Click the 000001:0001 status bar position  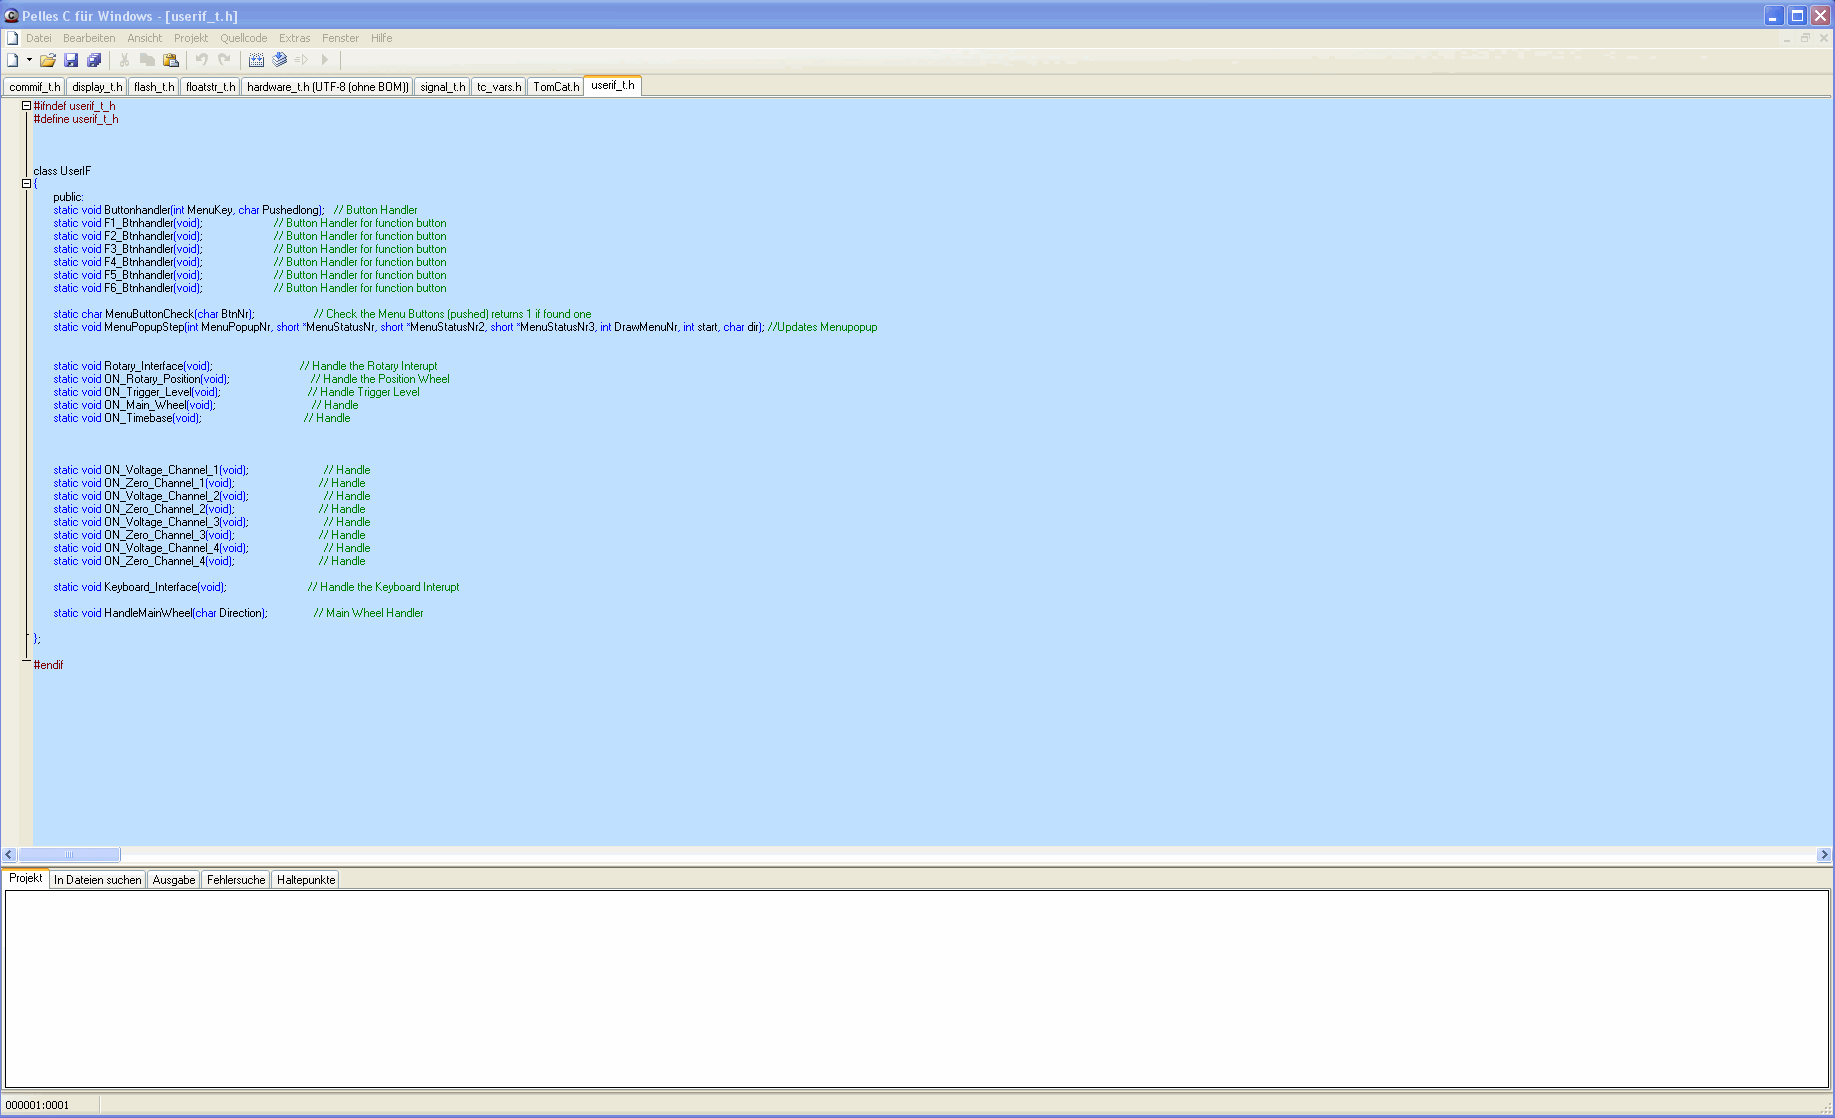coord(38,1105)
